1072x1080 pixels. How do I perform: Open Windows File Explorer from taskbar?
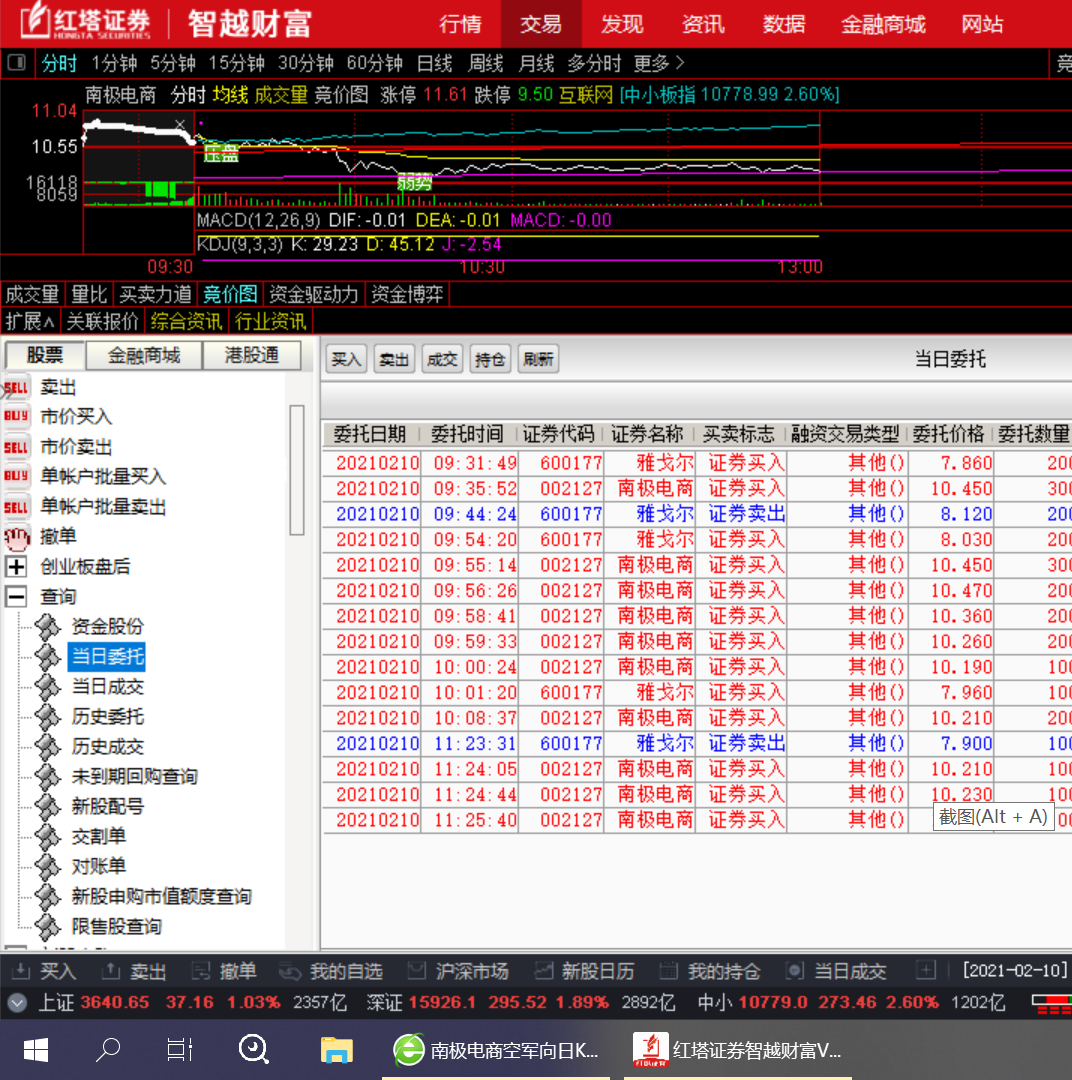tap(337, 1049)
